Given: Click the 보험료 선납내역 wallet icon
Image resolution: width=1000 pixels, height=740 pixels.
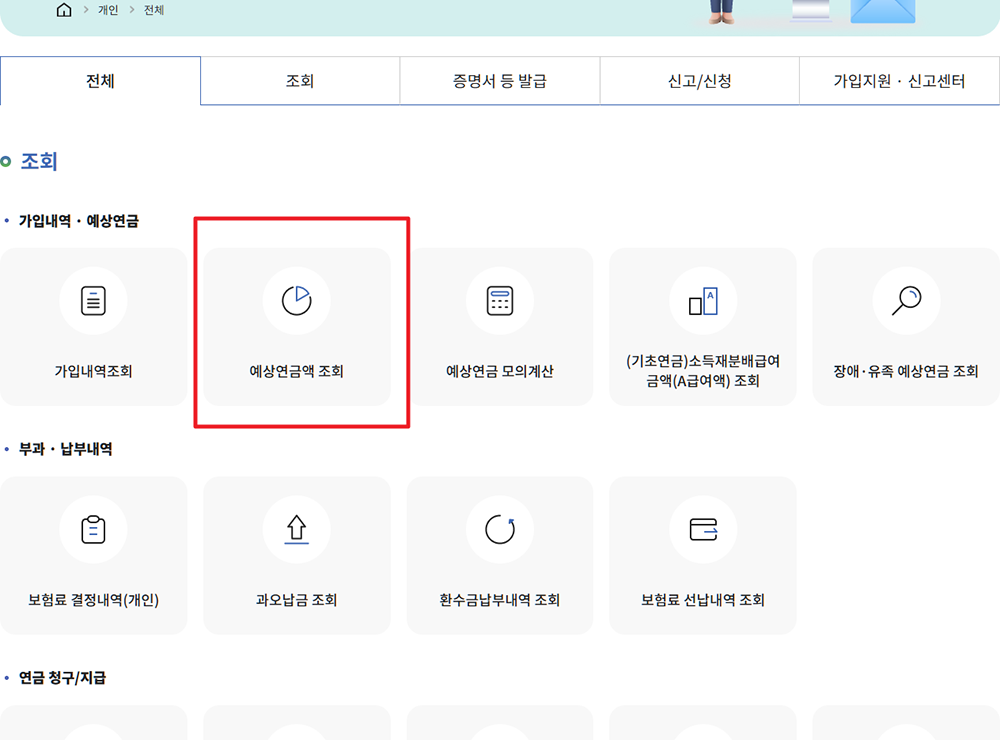Looking at the screenshot, I should 703,530.
